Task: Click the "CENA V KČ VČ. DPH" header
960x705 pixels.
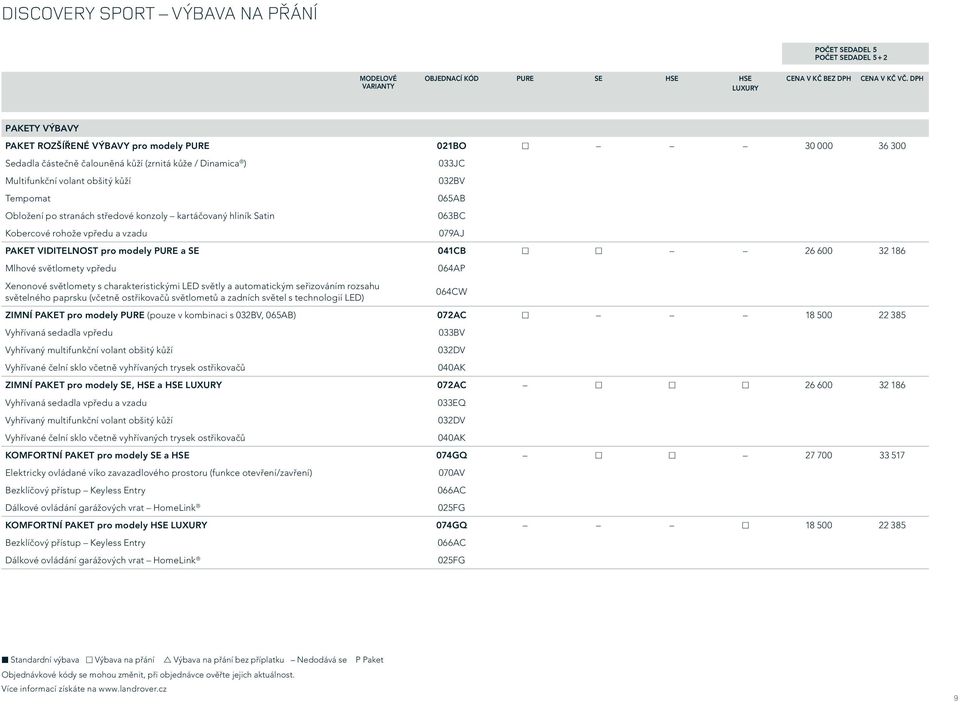Action: (891, 79)
